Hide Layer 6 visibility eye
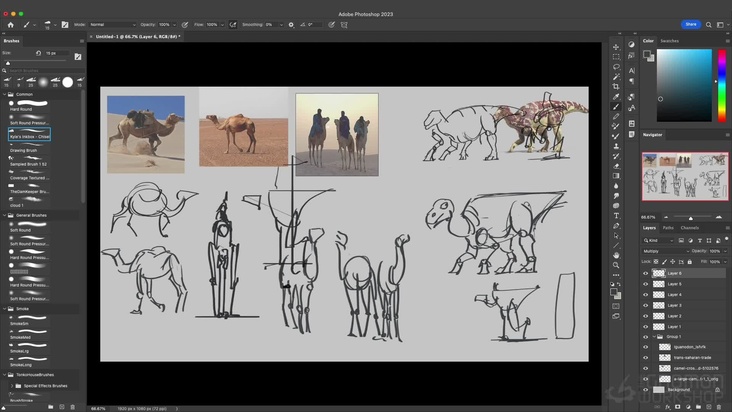 pos(646,273)
